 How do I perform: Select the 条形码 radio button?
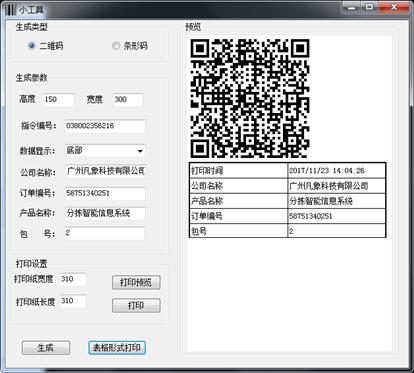(116, 46)
